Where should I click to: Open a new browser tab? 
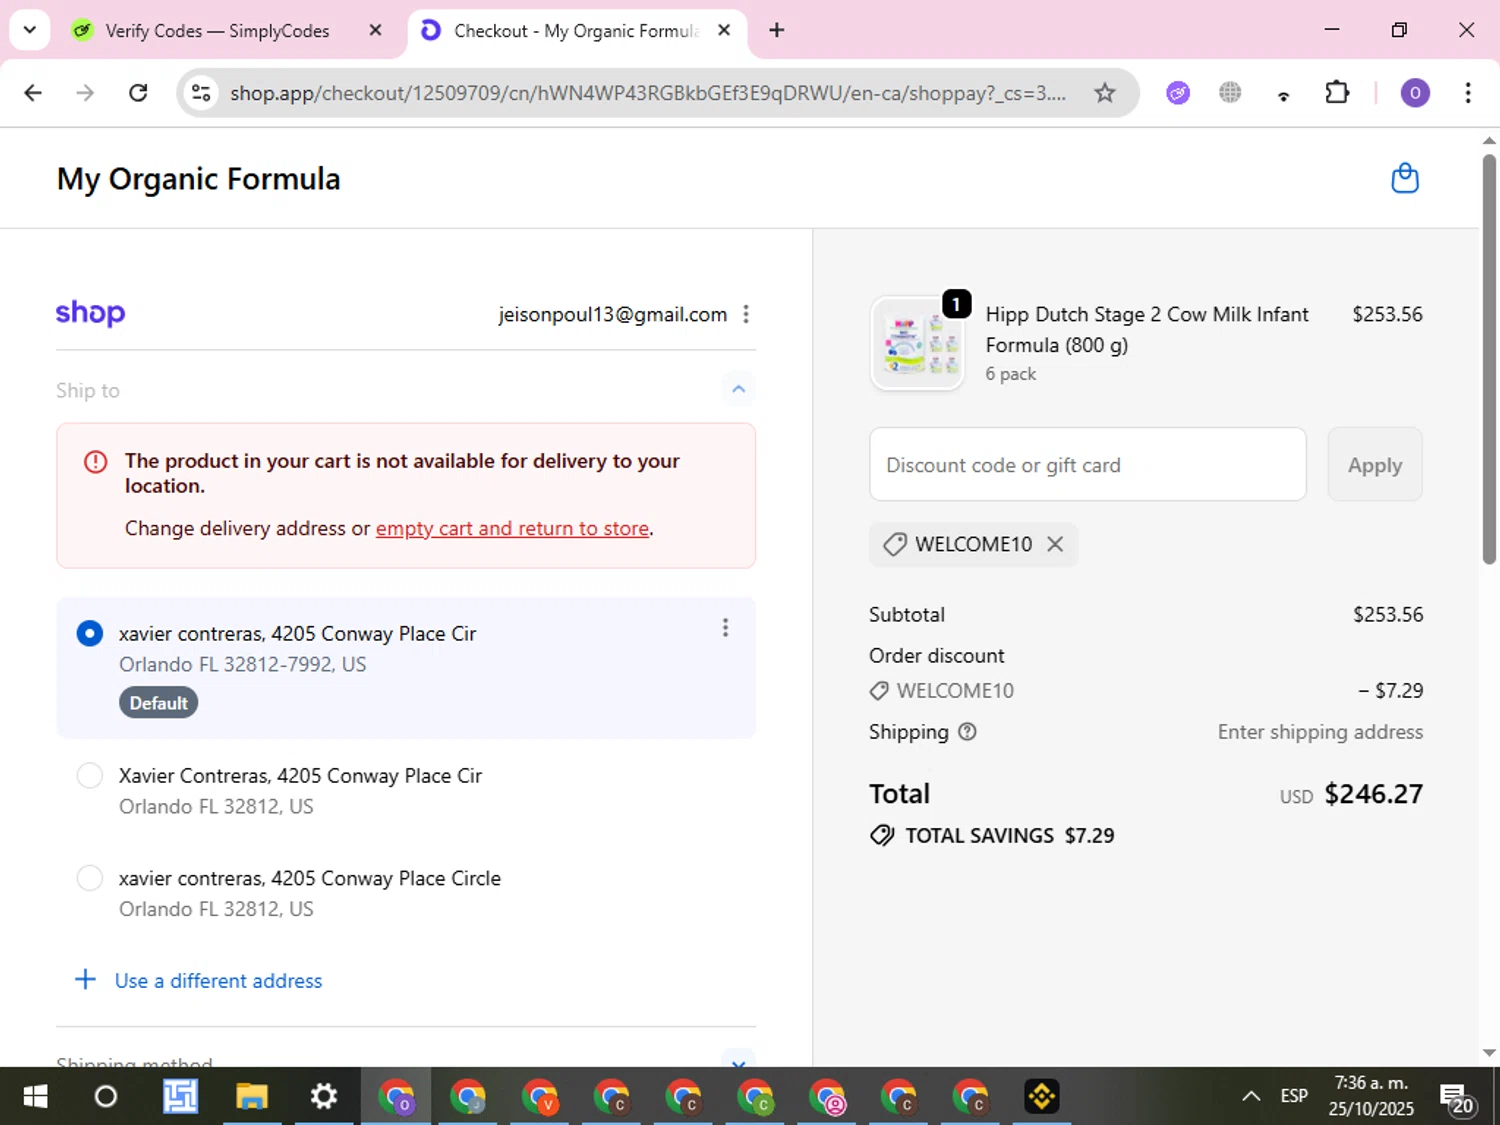click(777, 30)
